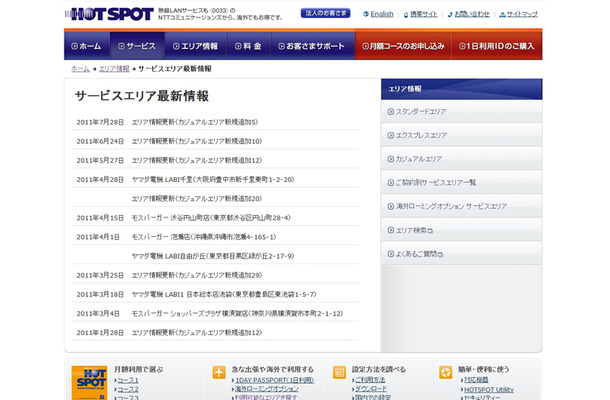The width and height of the screenshot is (610, 400).
Task: Select スタンダードエリア in the sidebar
Action: (461, 112)
